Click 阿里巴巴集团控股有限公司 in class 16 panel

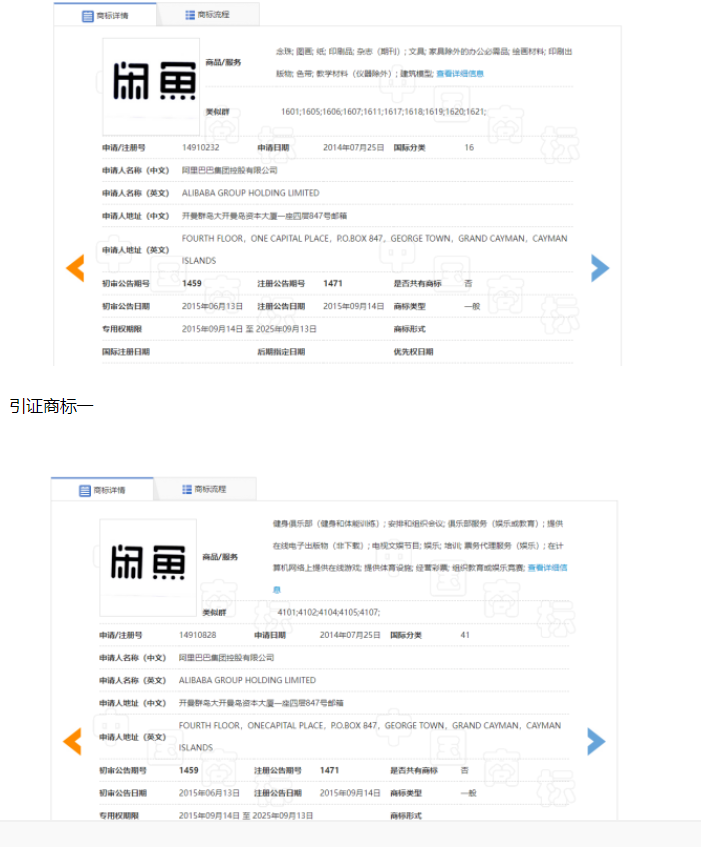[230, 170]
